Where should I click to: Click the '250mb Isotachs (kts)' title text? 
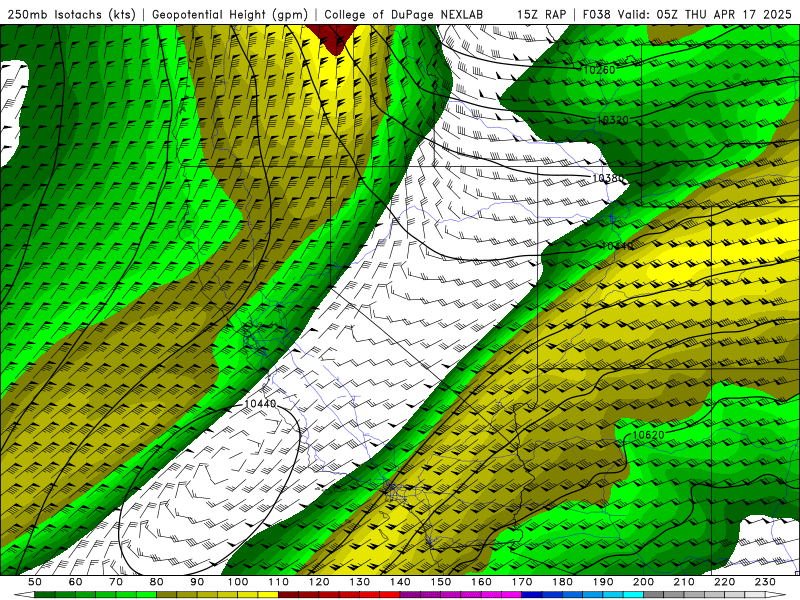(x=72, y=14)
